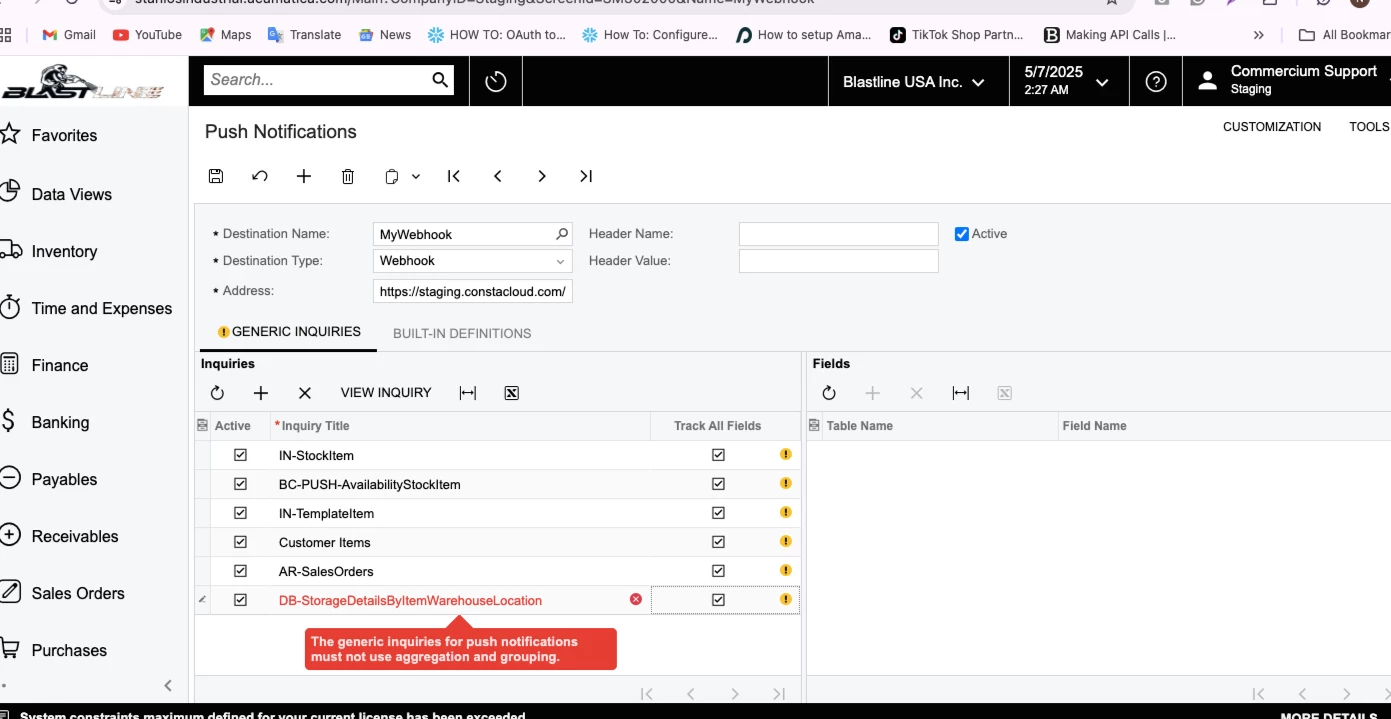Open the Help question mark menu
The width and height of the screenshot is (1391, 719).
1156,82
